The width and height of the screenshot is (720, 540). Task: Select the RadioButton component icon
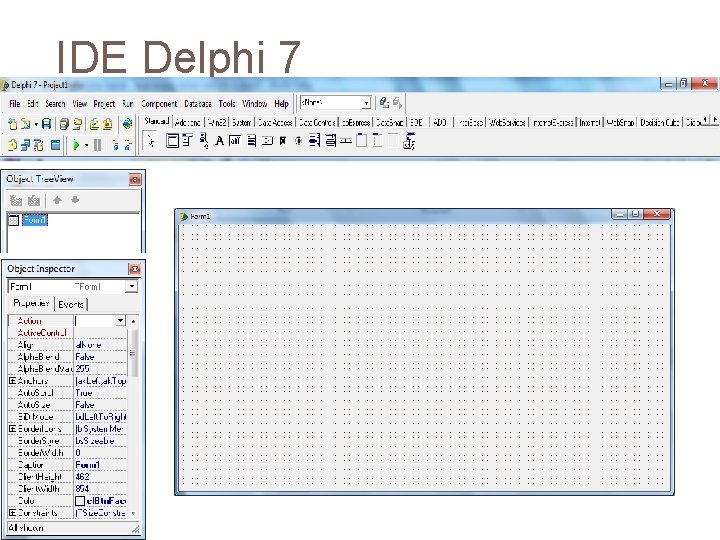coord(298,141)
